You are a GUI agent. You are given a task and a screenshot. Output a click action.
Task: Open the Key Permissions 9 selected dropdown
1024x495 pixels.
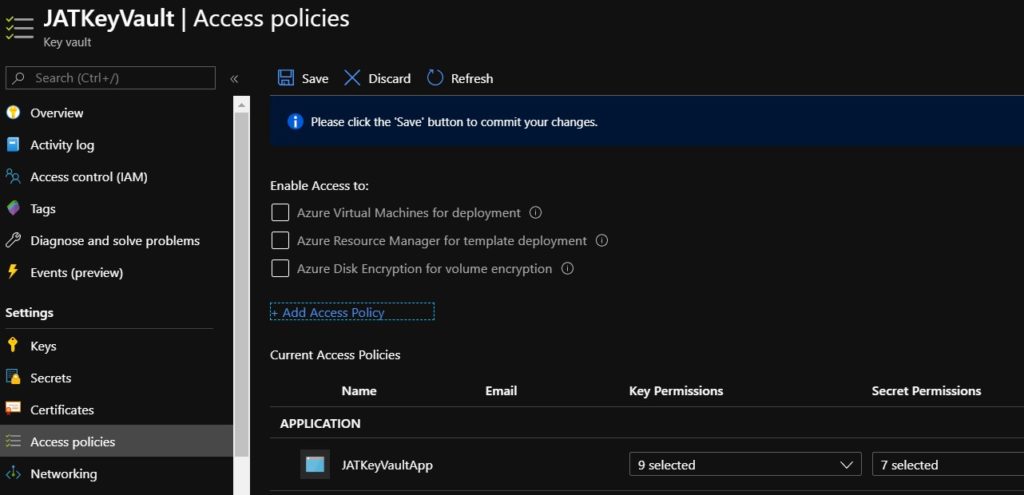(745, 464)
